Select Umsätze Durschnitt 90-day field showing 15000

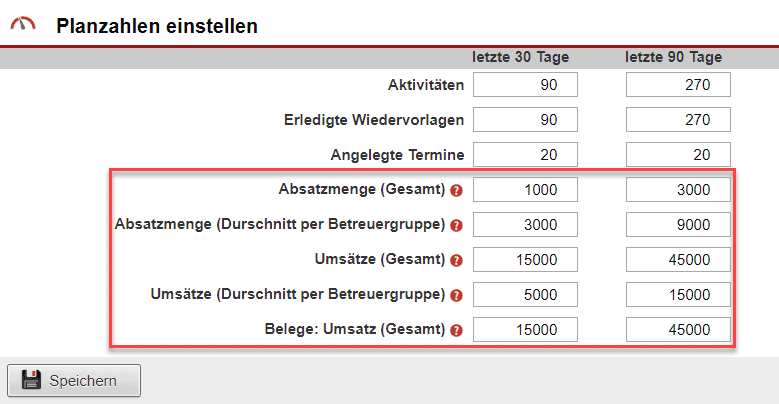coord(678,295)
